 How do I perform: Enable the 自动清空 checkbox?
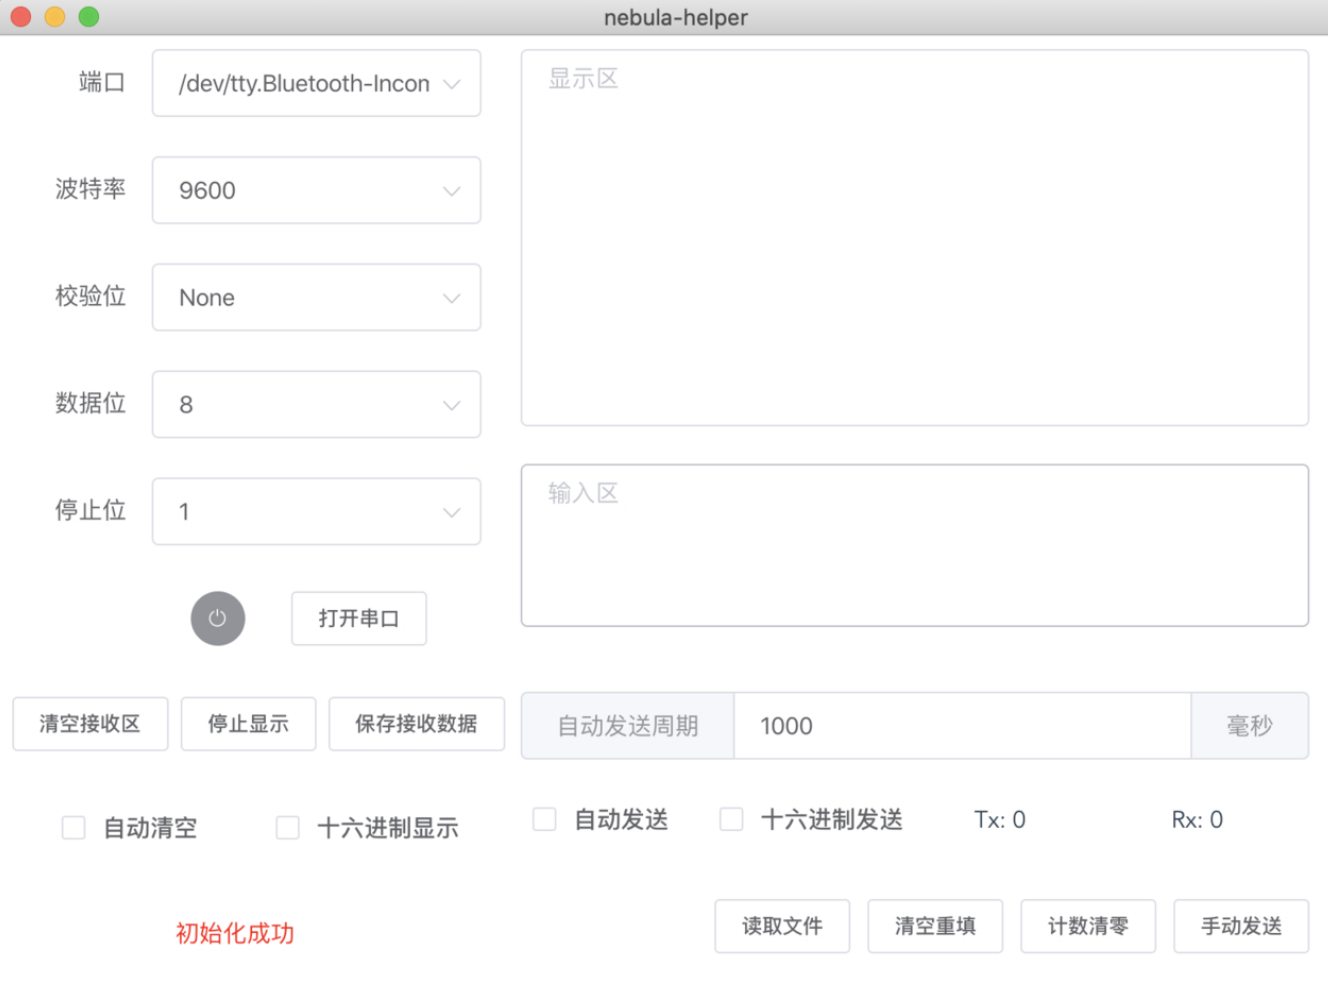[x=73, y=827]
